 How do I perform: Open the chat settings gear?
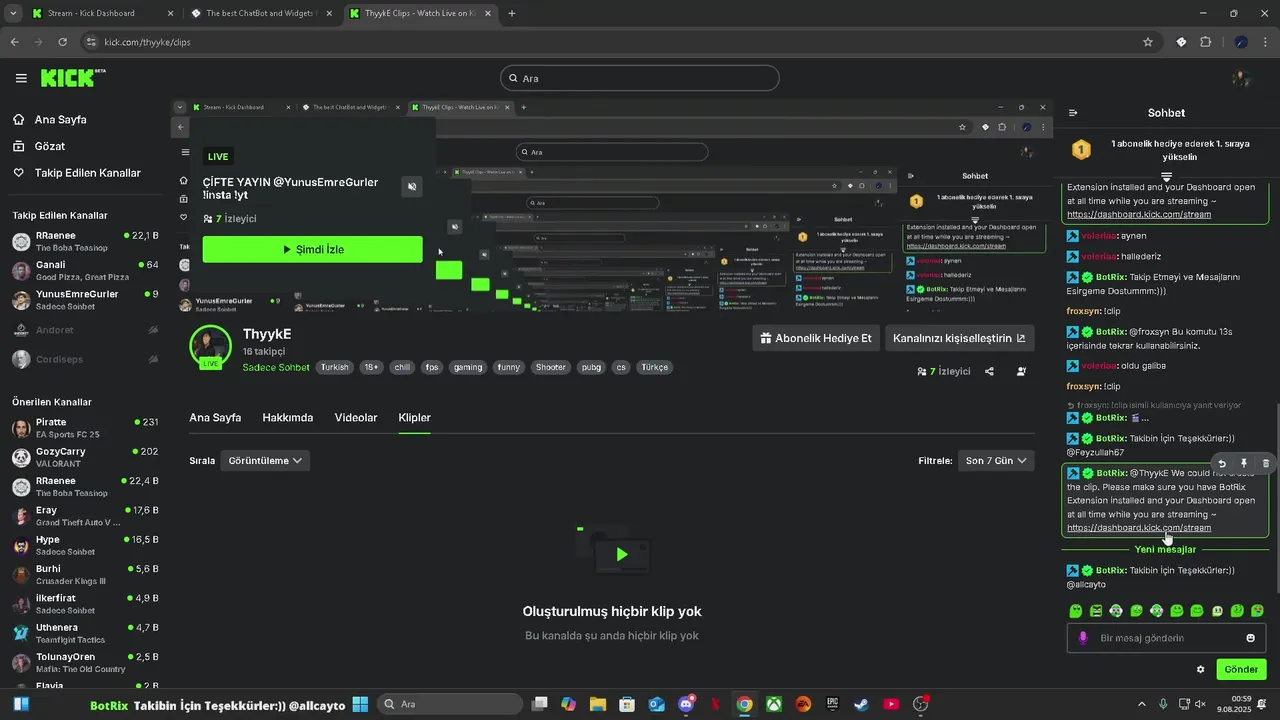click(1200, 669)
